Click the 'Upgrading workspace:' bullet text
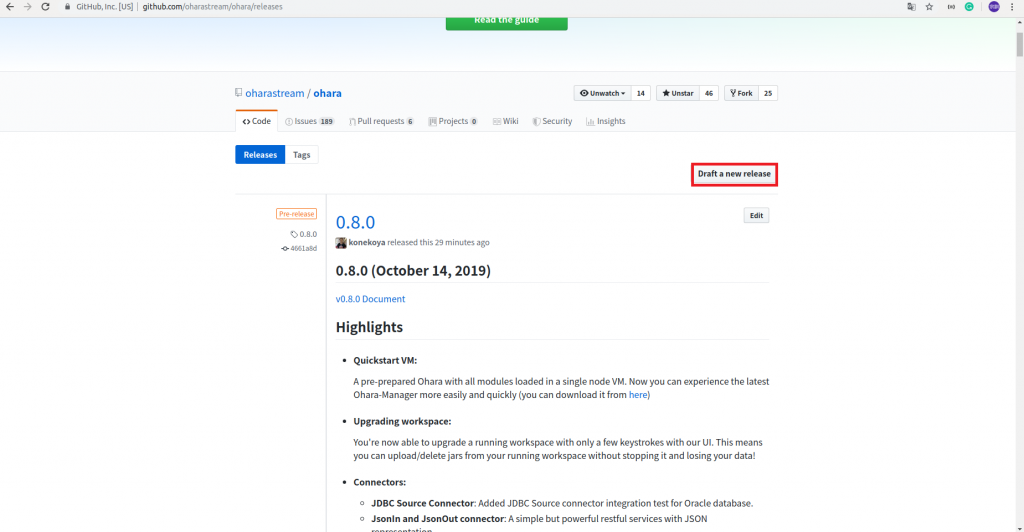The height and width of the screenshot is (532, 1024). (x=402, y=422)
